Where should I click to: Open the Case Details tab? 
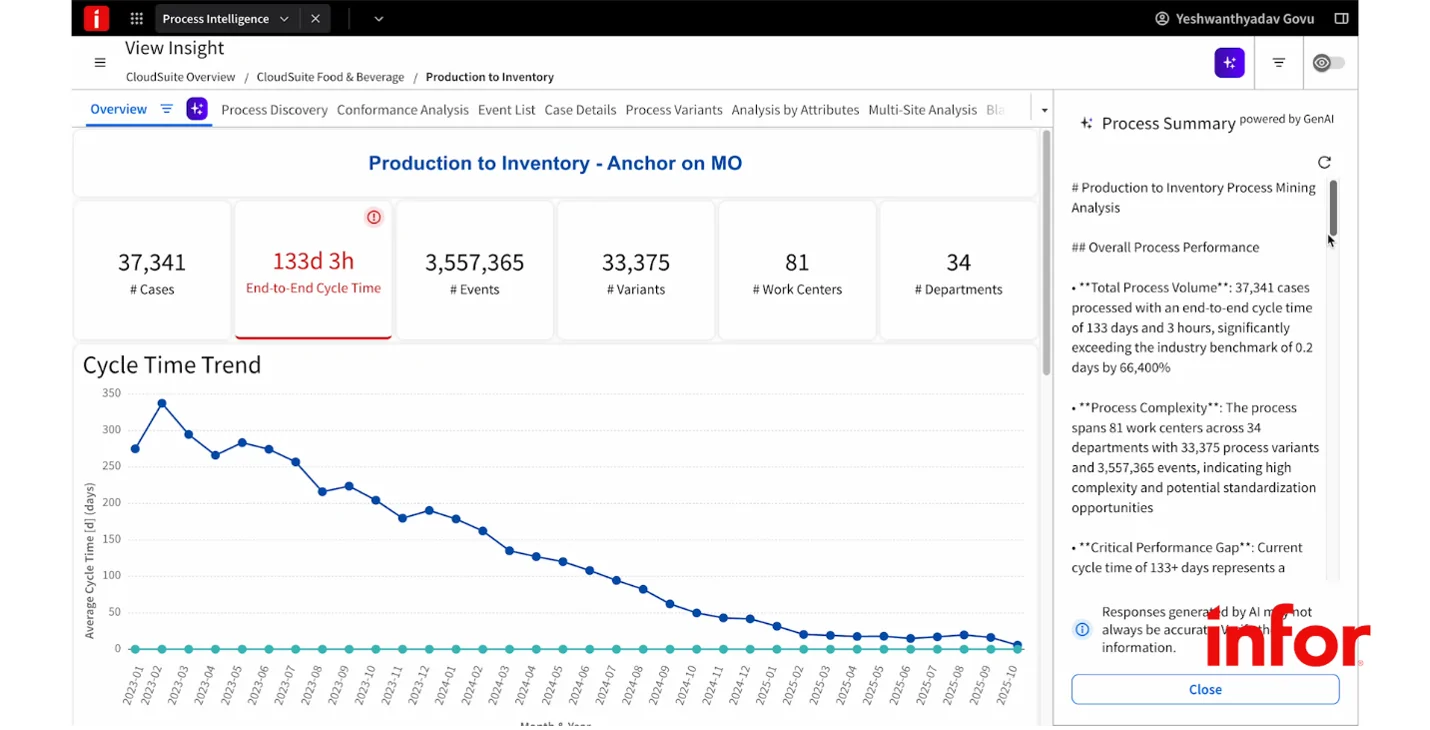click(x=580, y=110)
